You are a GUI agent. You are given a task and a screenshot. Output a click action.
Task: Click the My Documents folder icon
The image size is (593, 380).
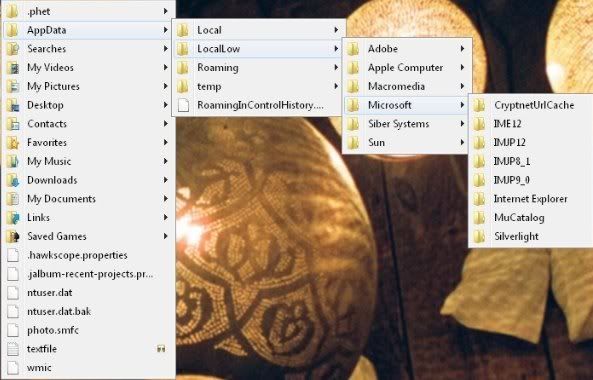pos(12,199)
